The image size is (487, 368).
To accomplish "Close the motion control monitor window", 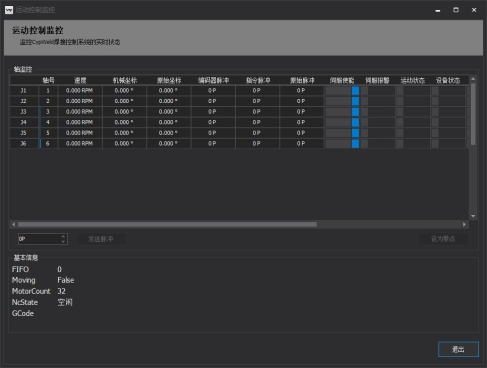I will point(474,10).
